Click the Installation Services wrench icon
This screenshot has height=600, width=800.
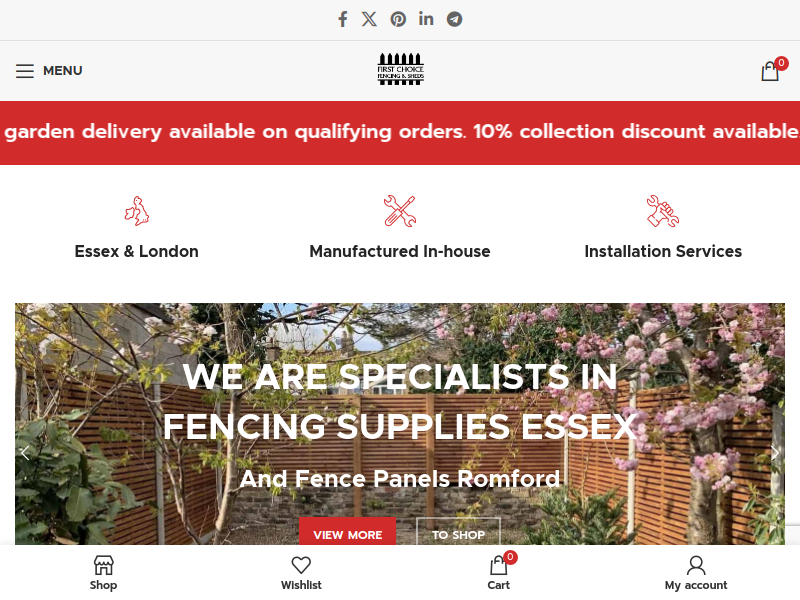pyautogui.click(x=663, y=211)
